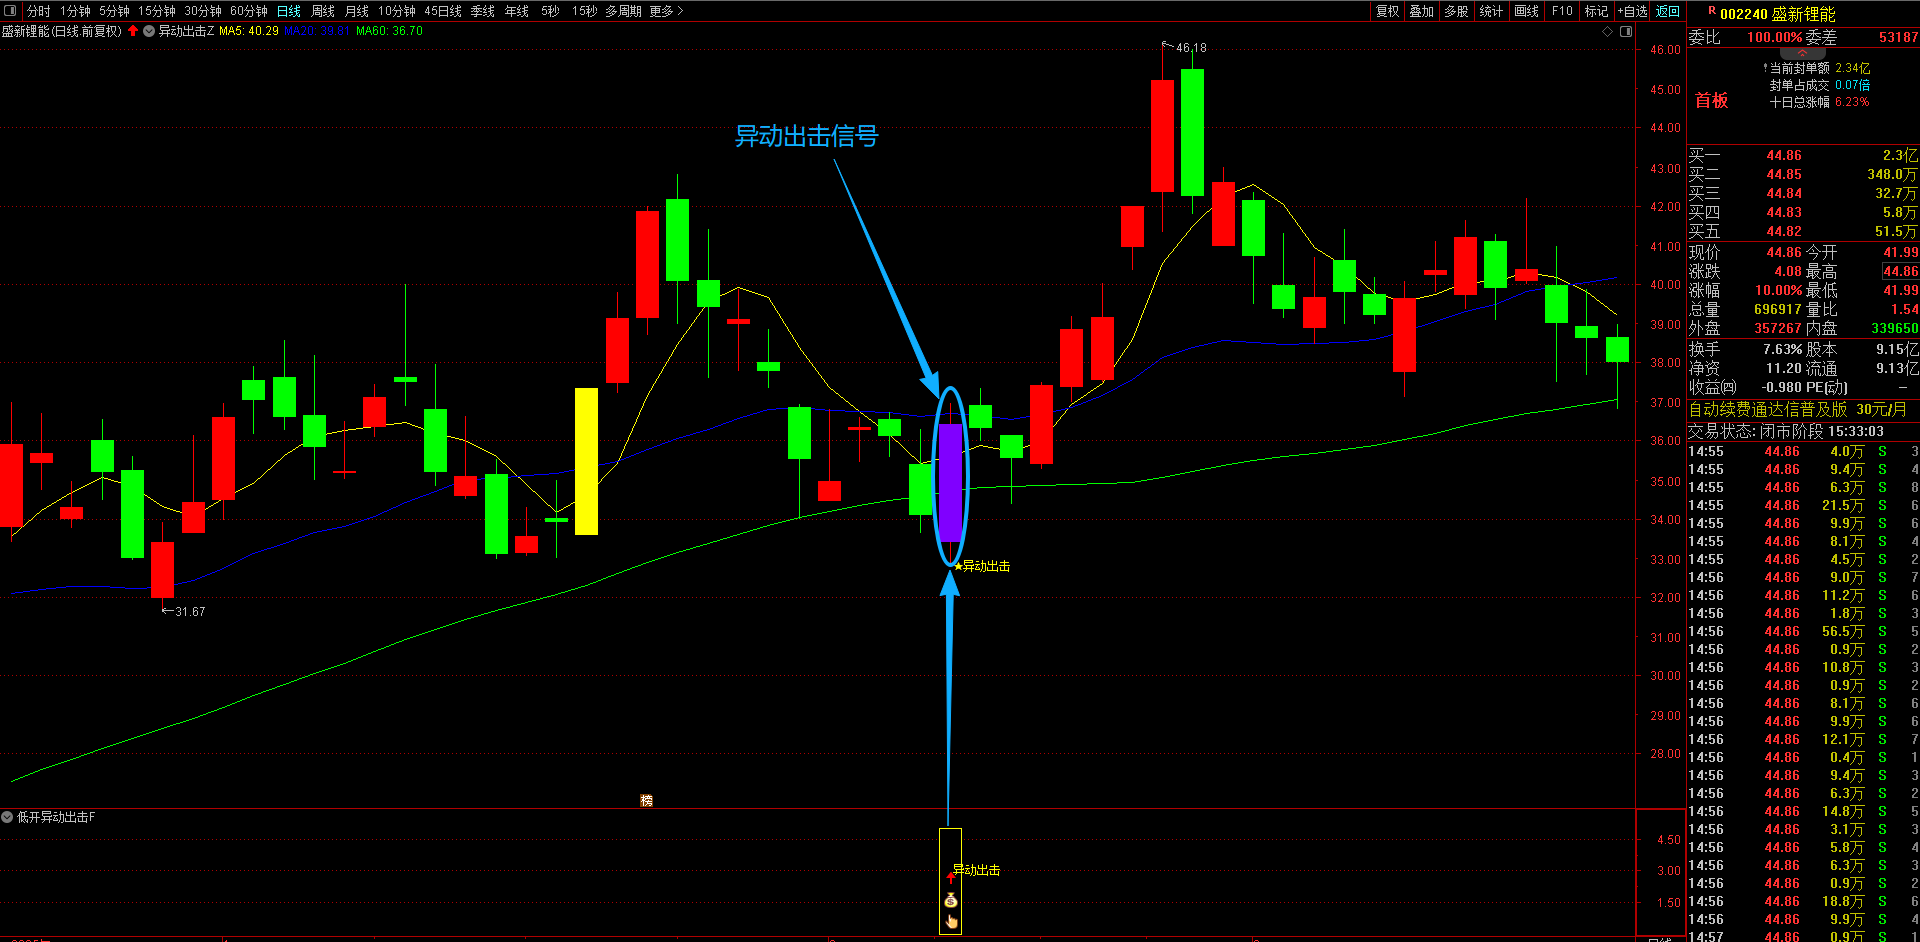The height and width of the screenshot is (942, 1920).
Task: Select the 60分钟 period tab
Action: pos(249,11)
